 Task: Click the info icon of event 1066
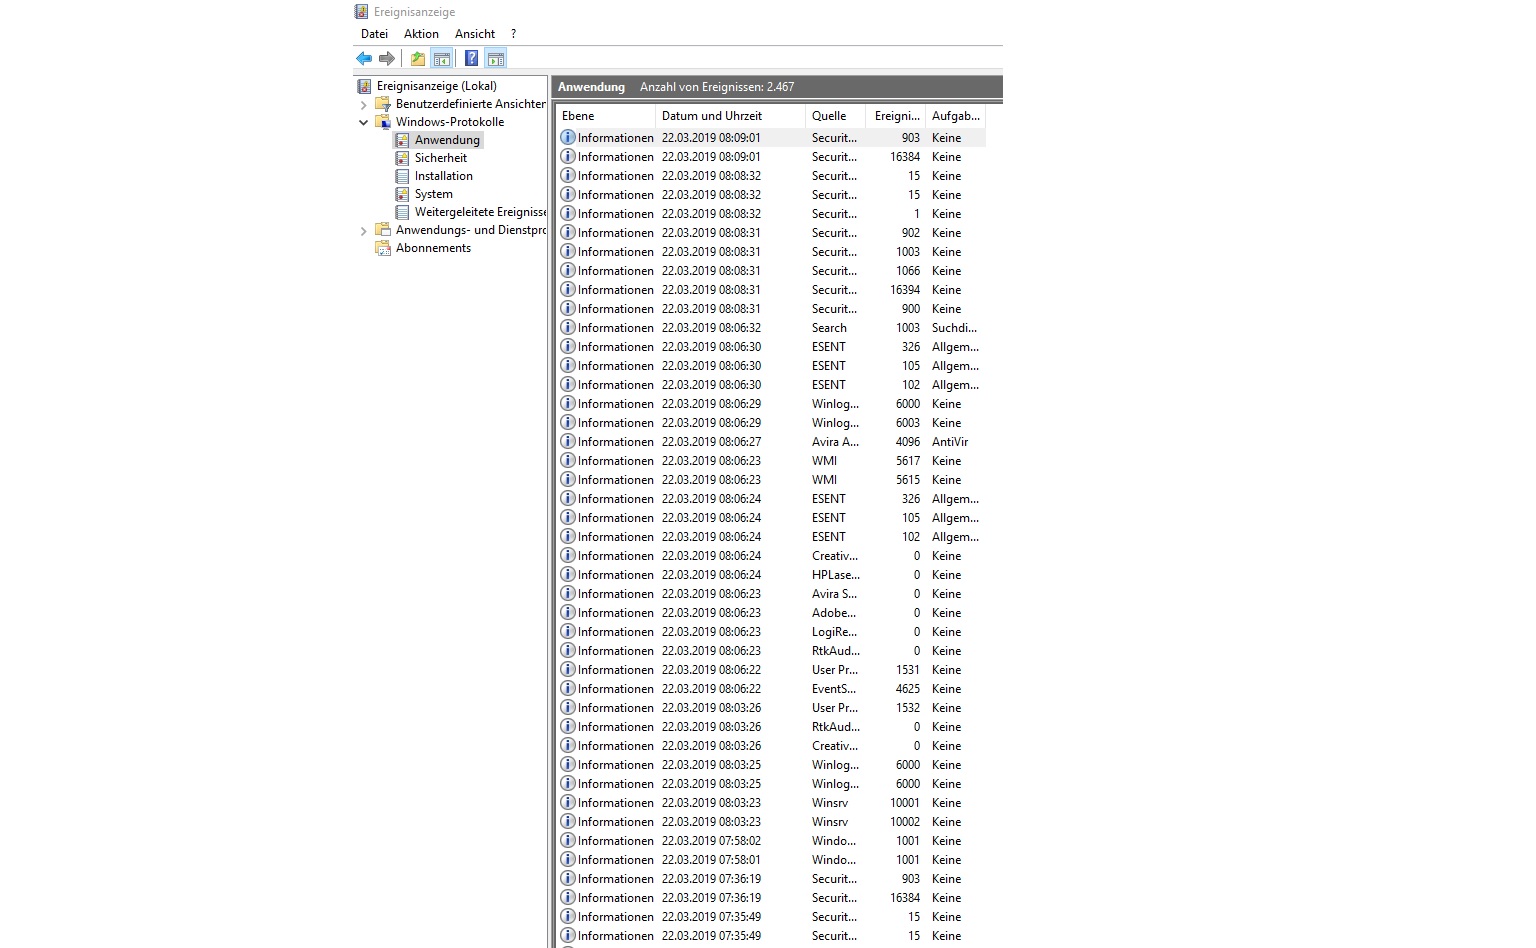(x=568, y=270)
